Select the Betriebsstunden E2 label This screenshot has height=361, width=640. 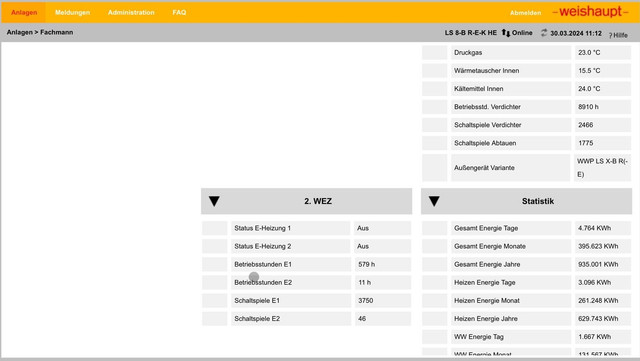point(263,282)
